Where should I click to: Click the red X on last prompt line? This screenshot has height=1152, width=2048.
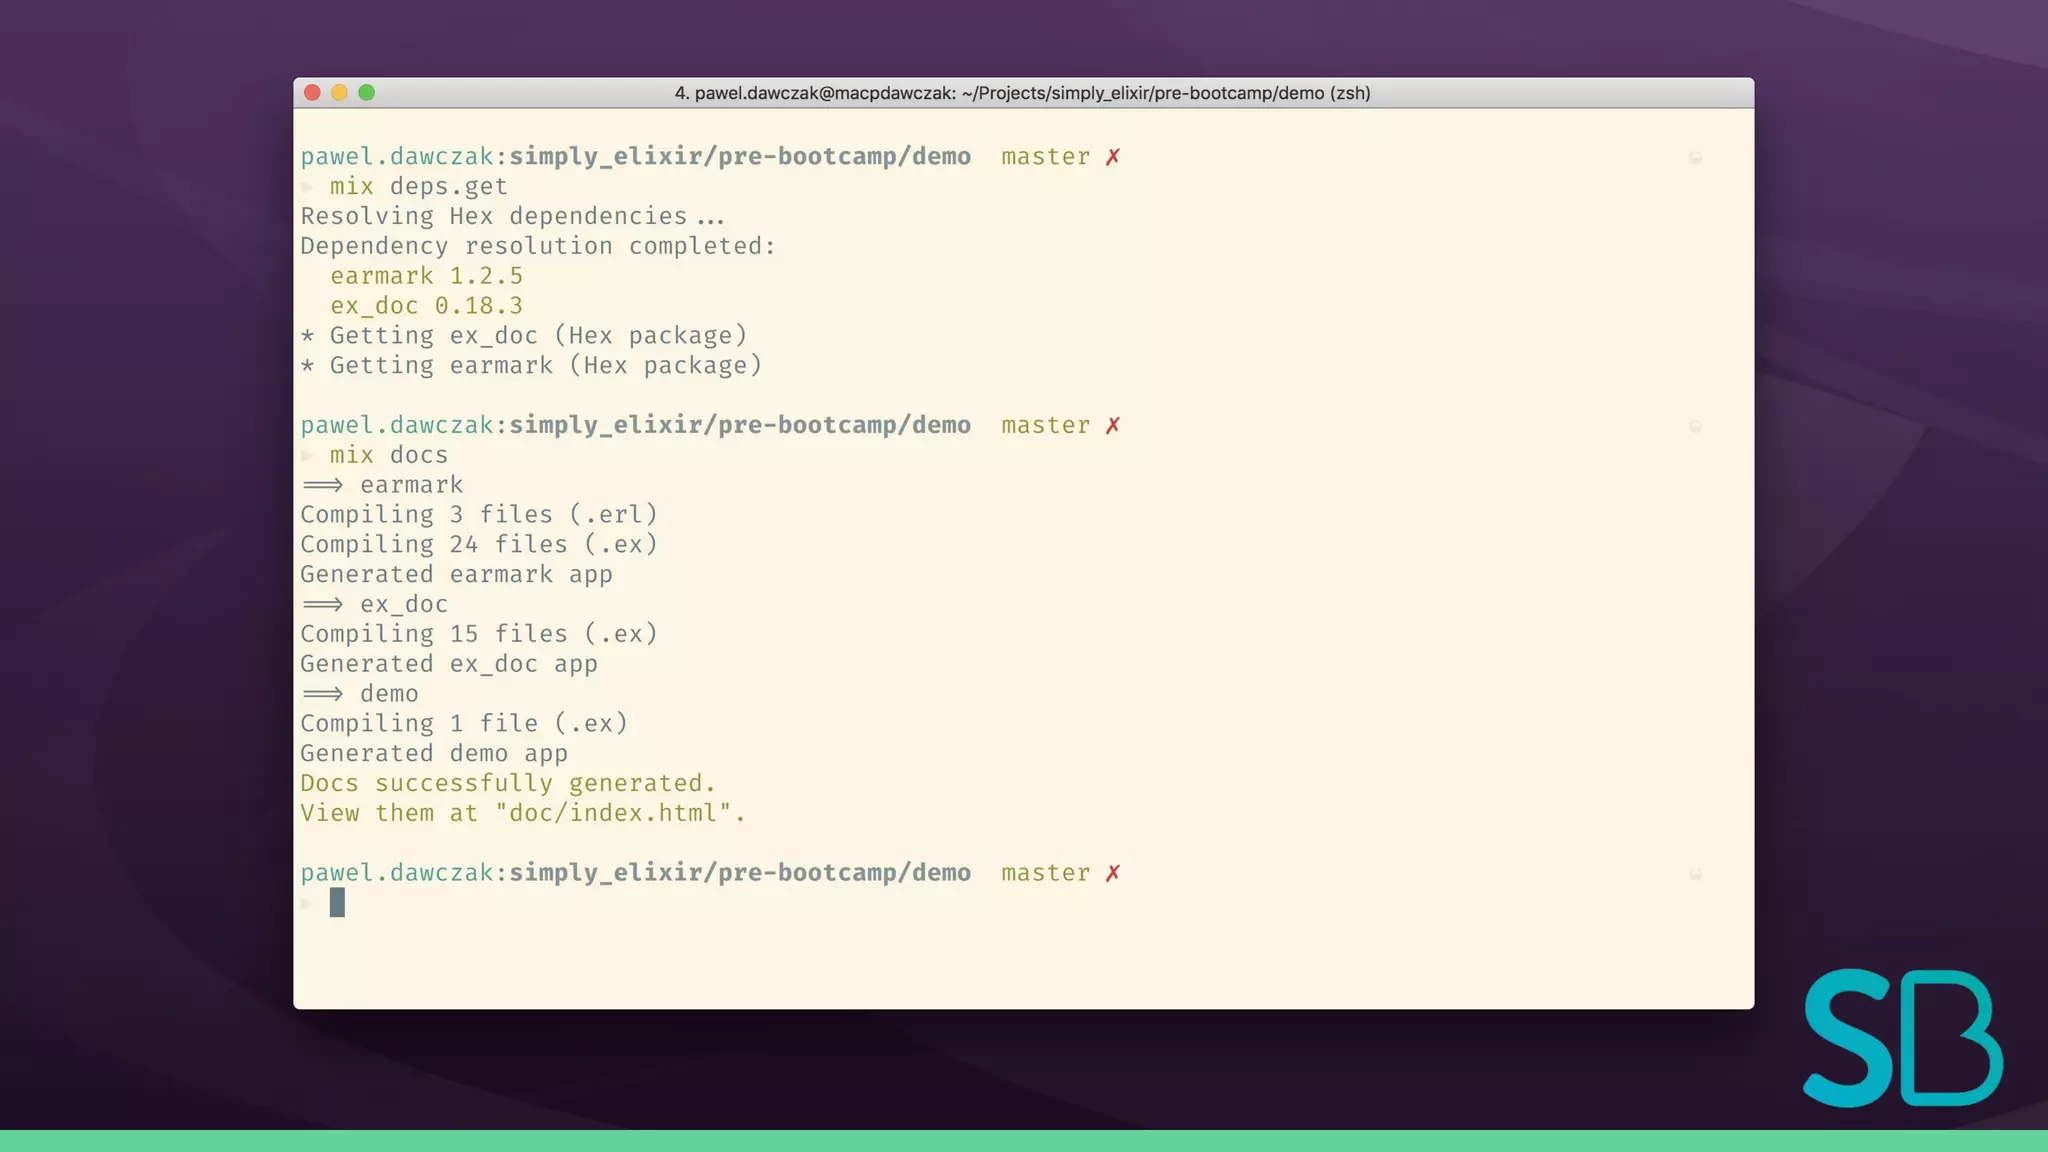(x=1112, y=873)
